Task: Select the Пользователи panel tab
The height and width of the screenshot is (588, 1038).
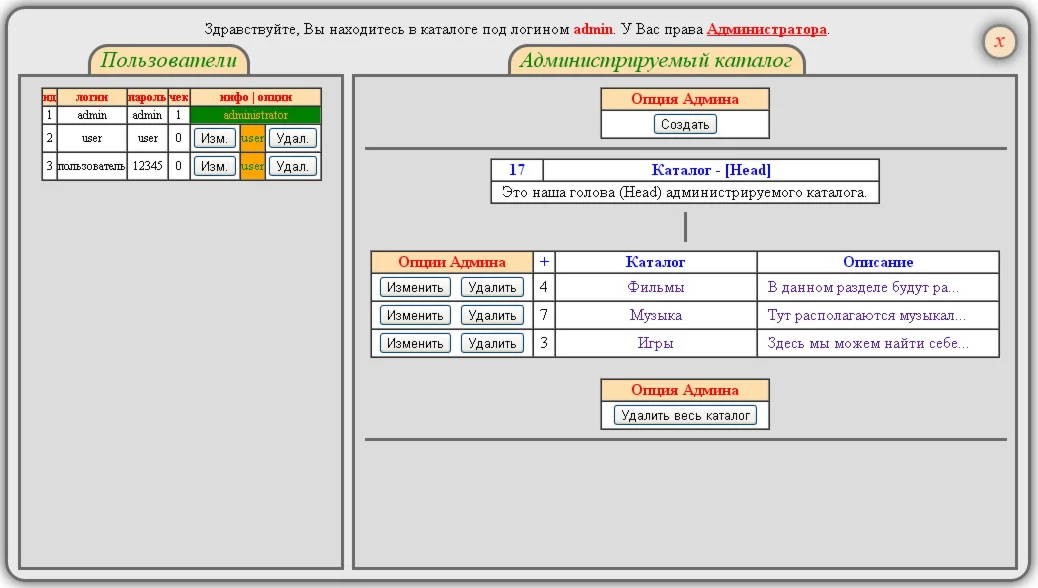Action: point(168,60)
